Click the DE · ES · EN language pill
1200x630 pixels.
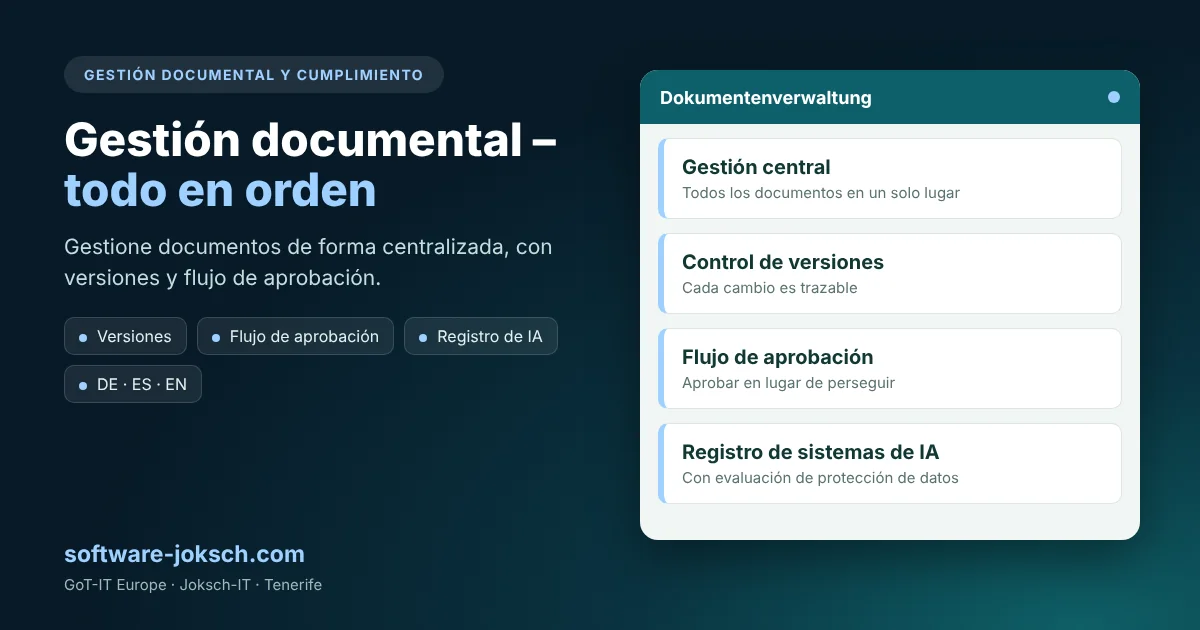tap(133, 384)
